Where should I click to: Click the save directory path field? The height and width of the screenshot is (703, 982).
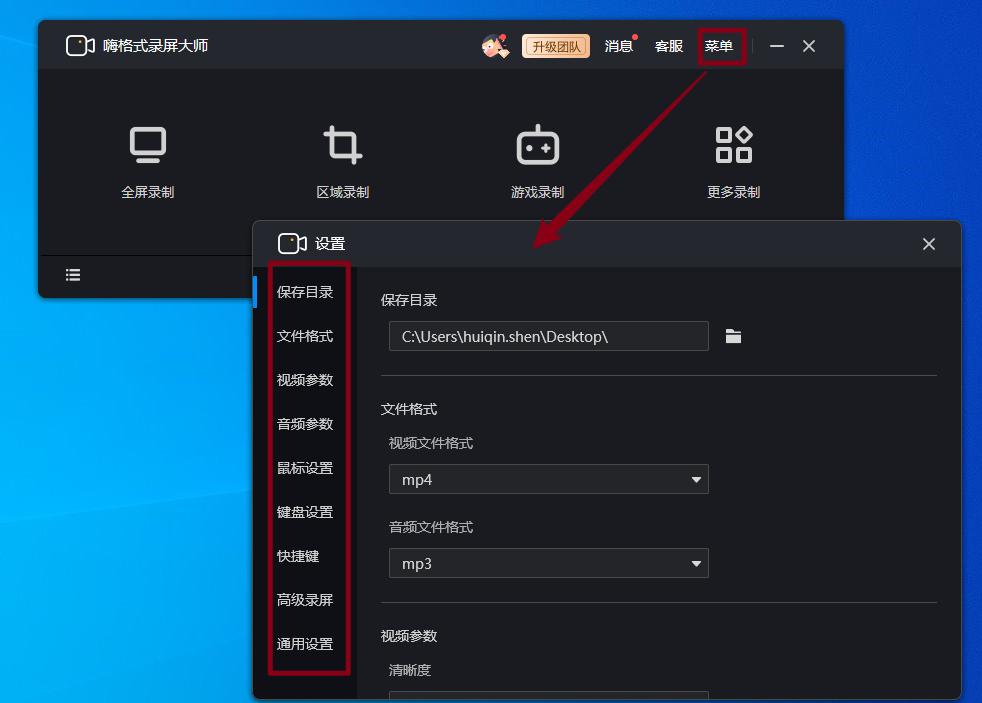[548, 336]
